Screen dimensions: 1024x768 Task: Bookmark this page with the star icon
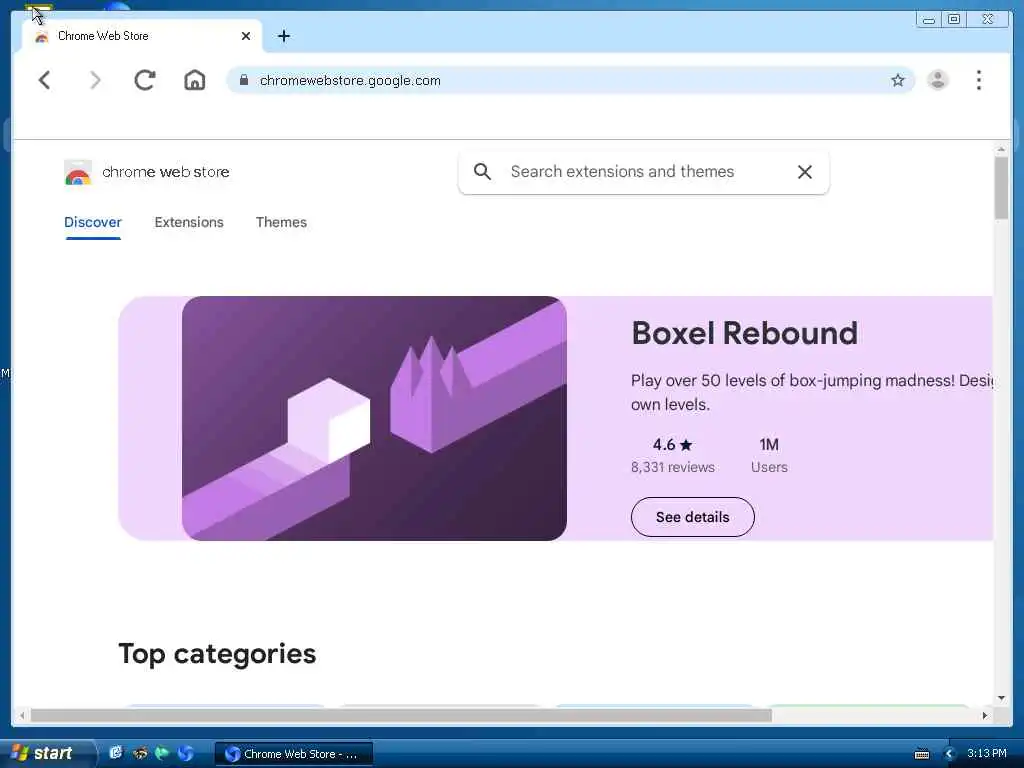tap(898, 80)
